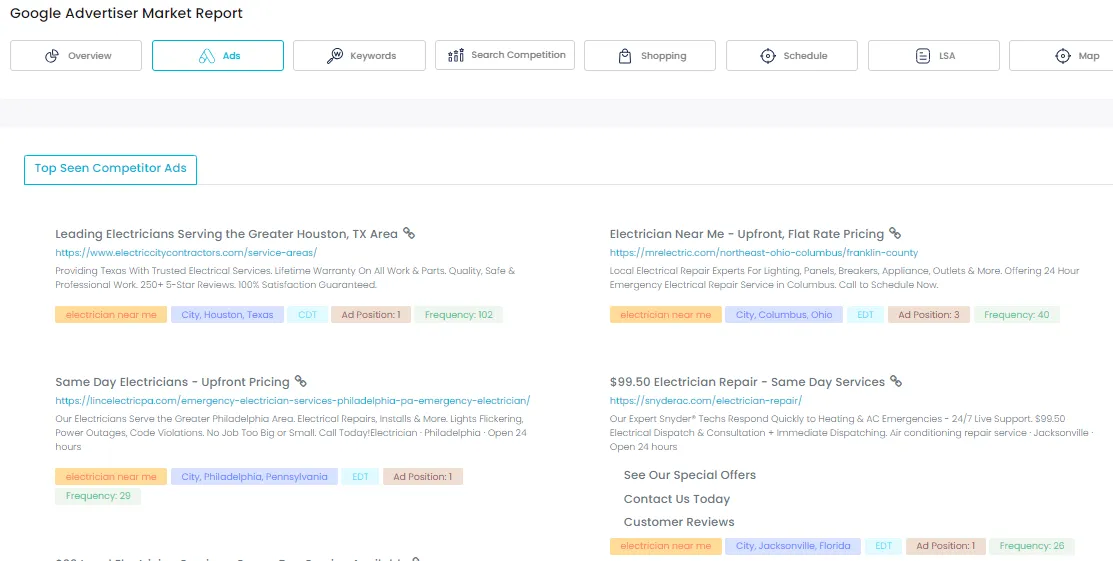Open the lincelectricpa.com emergency electrician URL
Image resolution: width=1113 pixels, height=561 pixels.
pyautogui.click(x=293, y=401)
